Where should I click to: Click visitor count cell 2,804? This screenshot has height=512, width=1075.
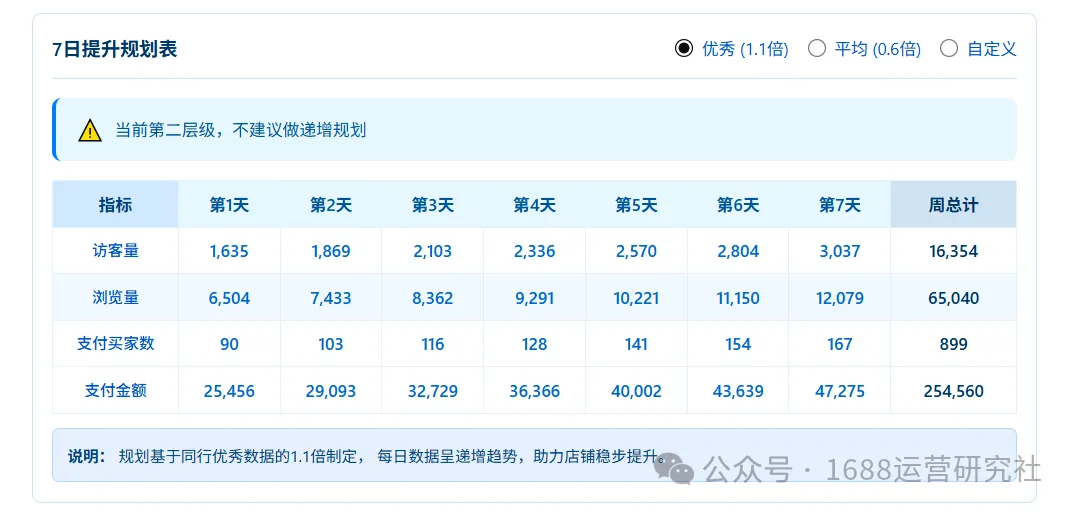[738, 252]
